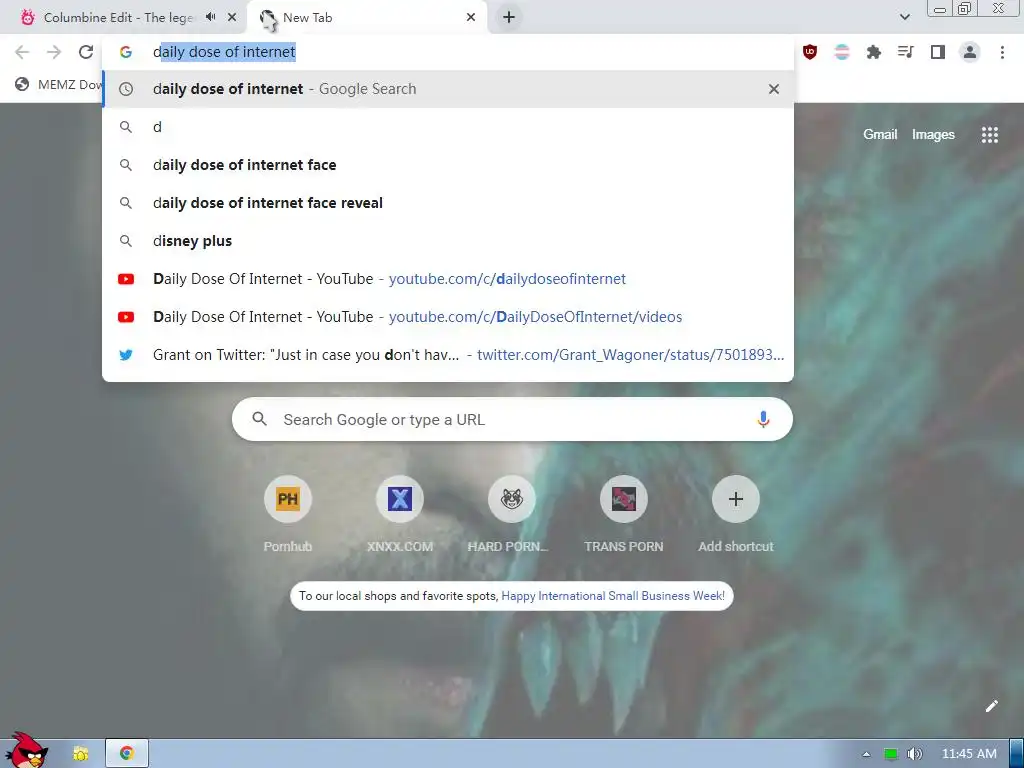This screenshot has width=1024, height=768.
Task: Pick daily dose of internet face reveal suggestion
Action: (x=448, y=202)
